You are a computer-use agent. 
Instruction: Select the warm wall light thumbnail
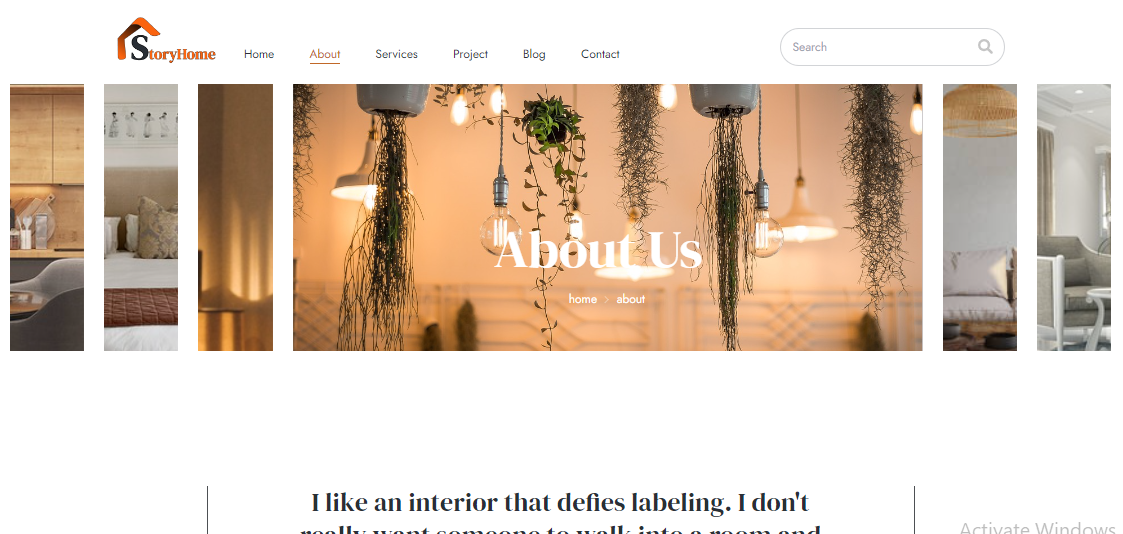(x=235, y=218)
